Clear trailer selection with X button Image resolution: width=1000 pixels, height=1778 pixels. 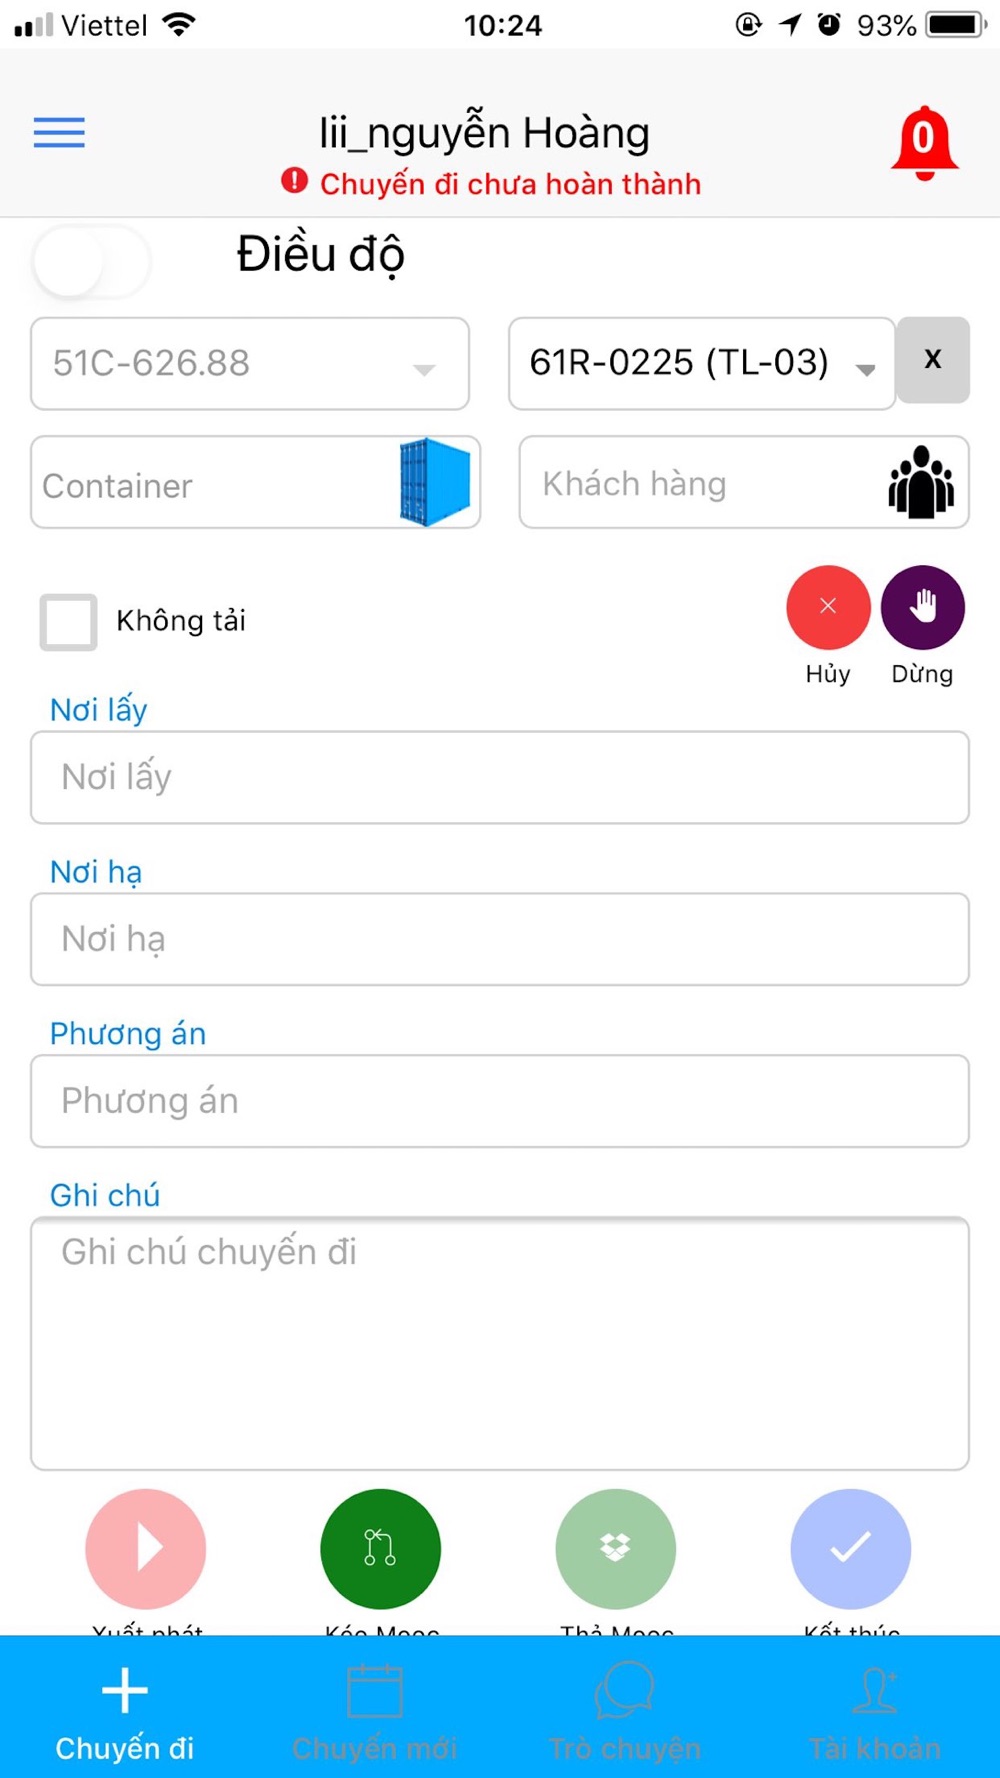point(933,360)
